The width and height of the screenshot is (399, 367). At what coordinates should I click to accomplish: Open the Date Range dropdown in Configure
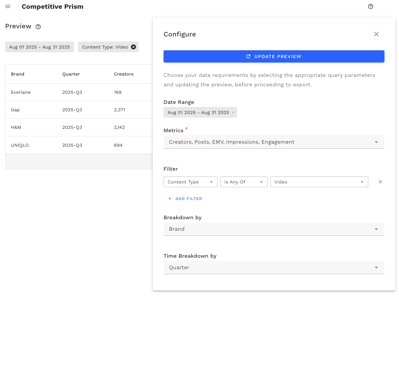[200, 113]
